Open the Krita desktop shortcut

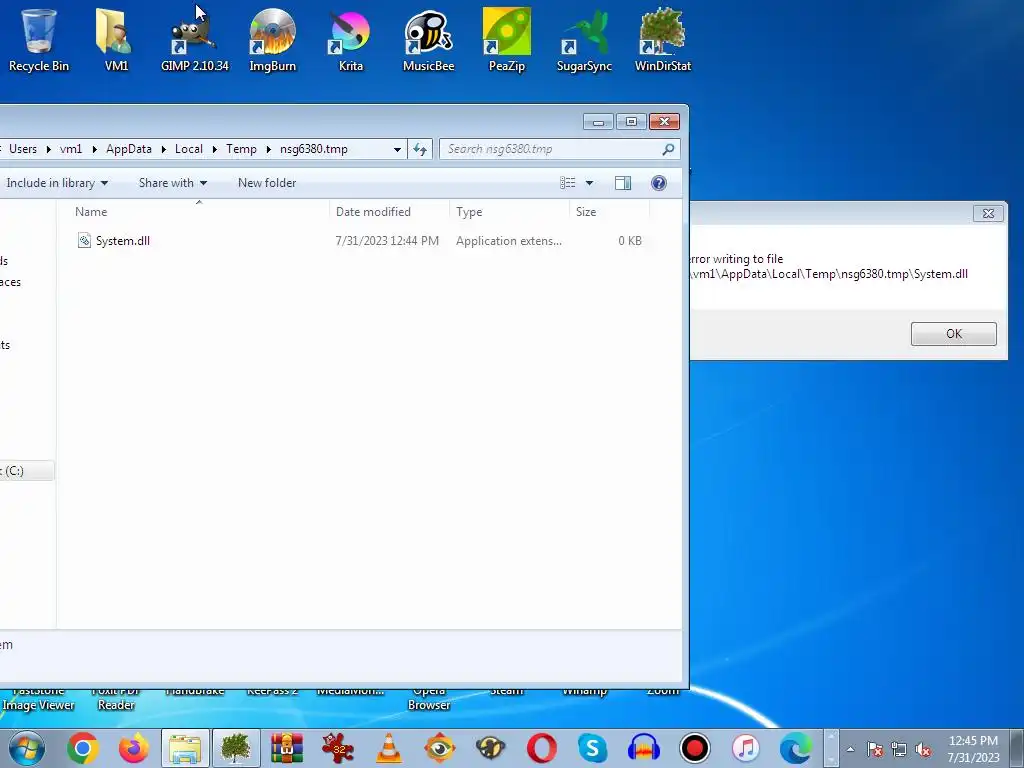(350, 40)
